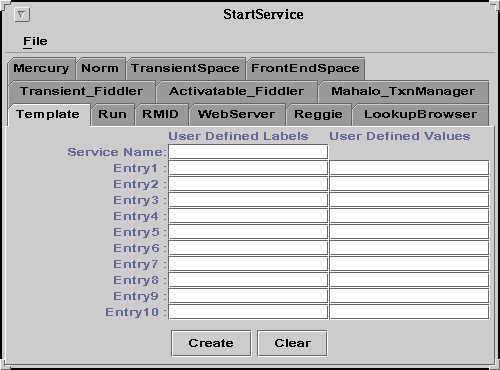The image size is (500, 370).
Task: Focus the Entry4 value field
Action: click(x=409, y=216)
